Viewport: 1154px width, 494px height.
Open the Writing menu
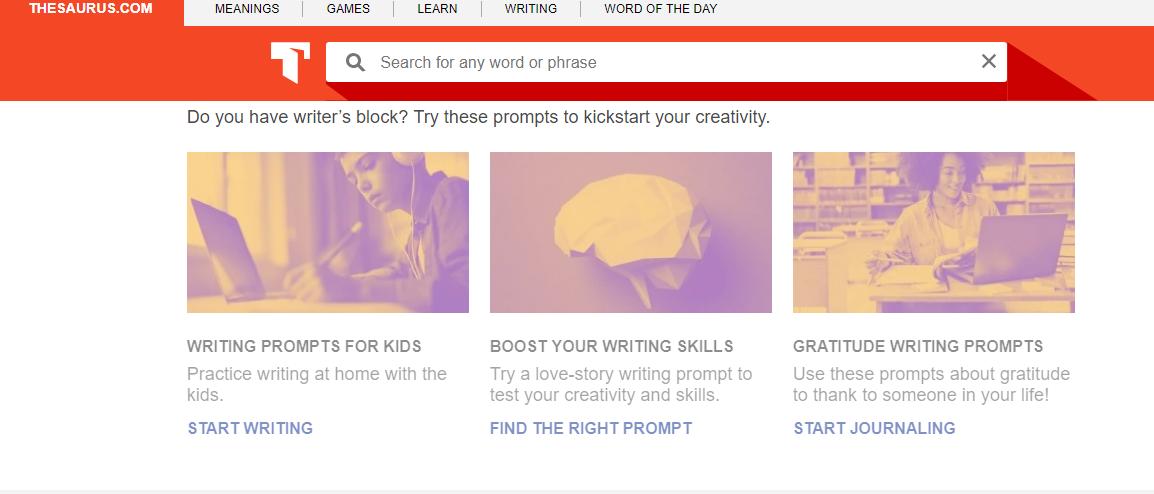[531, 9]
